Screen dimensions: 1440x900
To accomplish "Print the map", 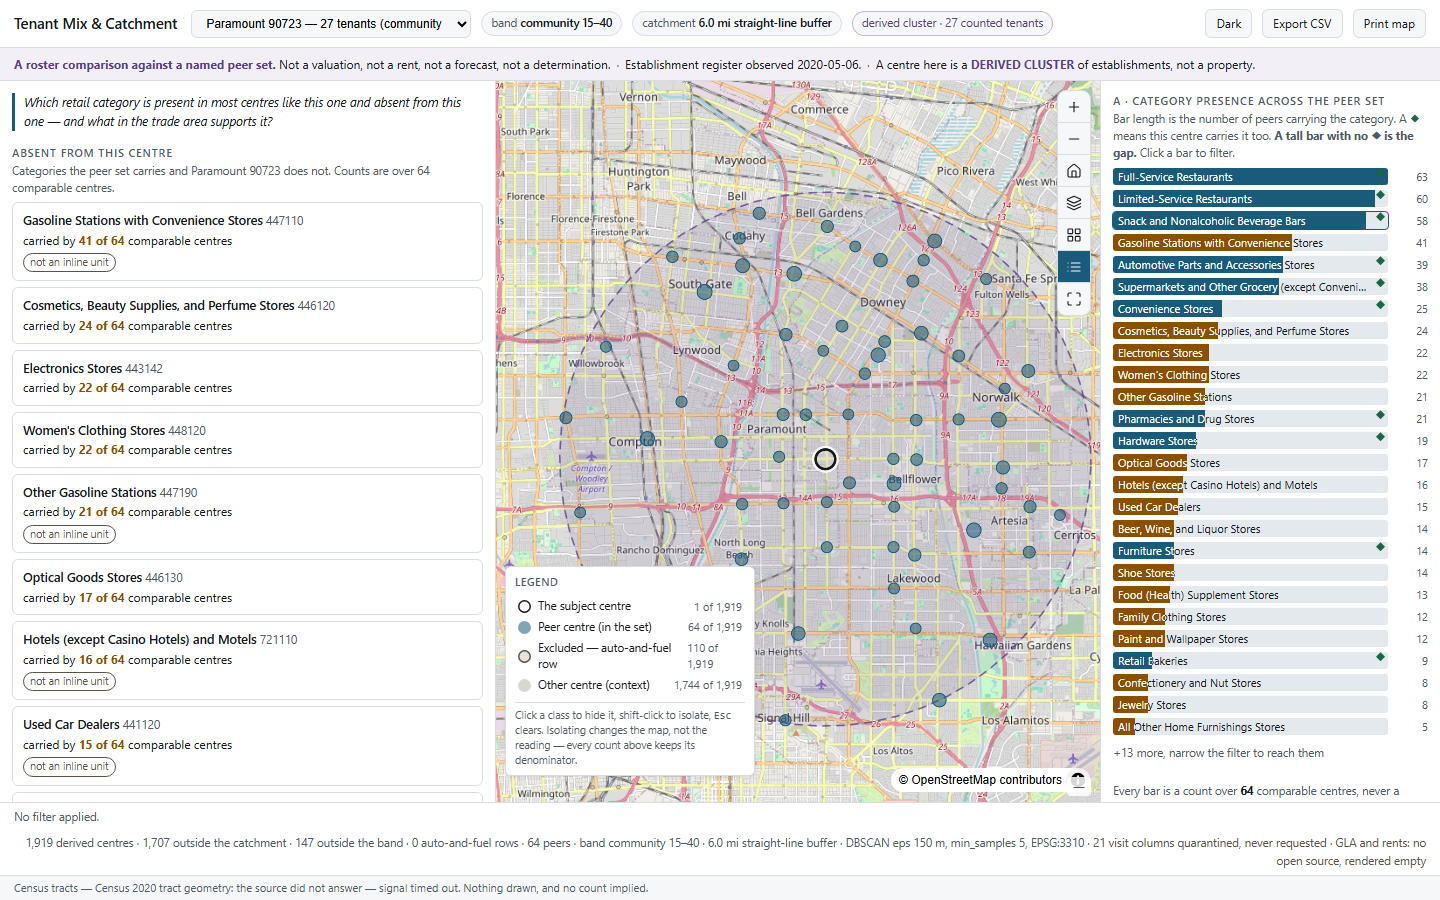I will click(x=1389, y=24).
